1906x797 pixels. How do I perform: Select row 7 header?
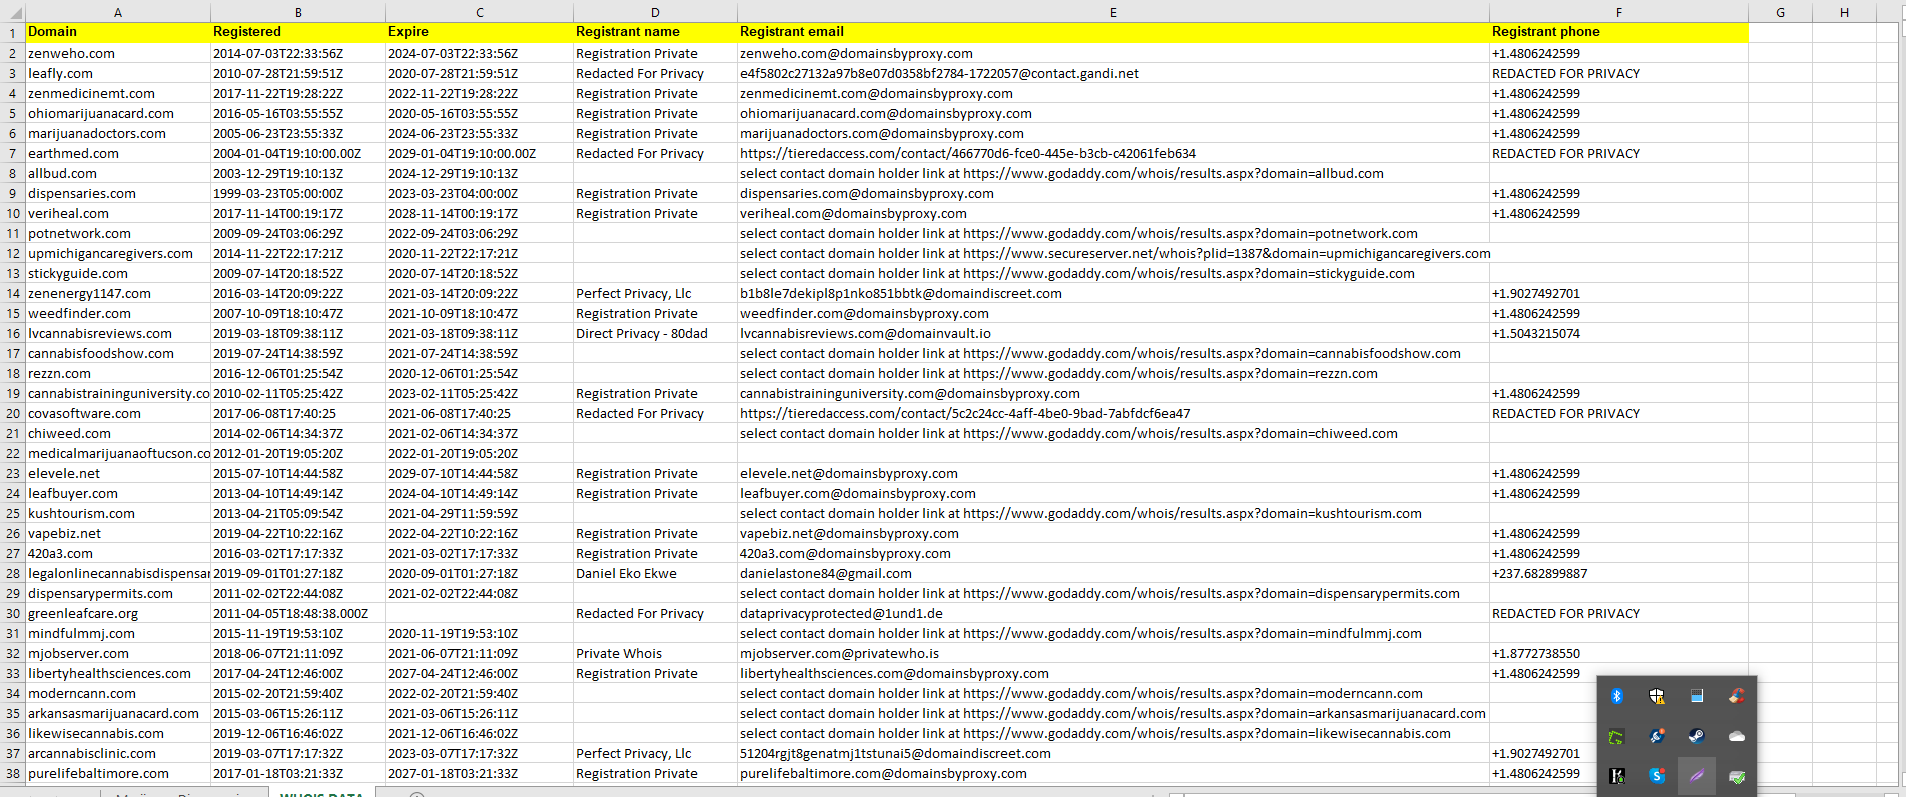pyautogui.click(x=13, y=153)
